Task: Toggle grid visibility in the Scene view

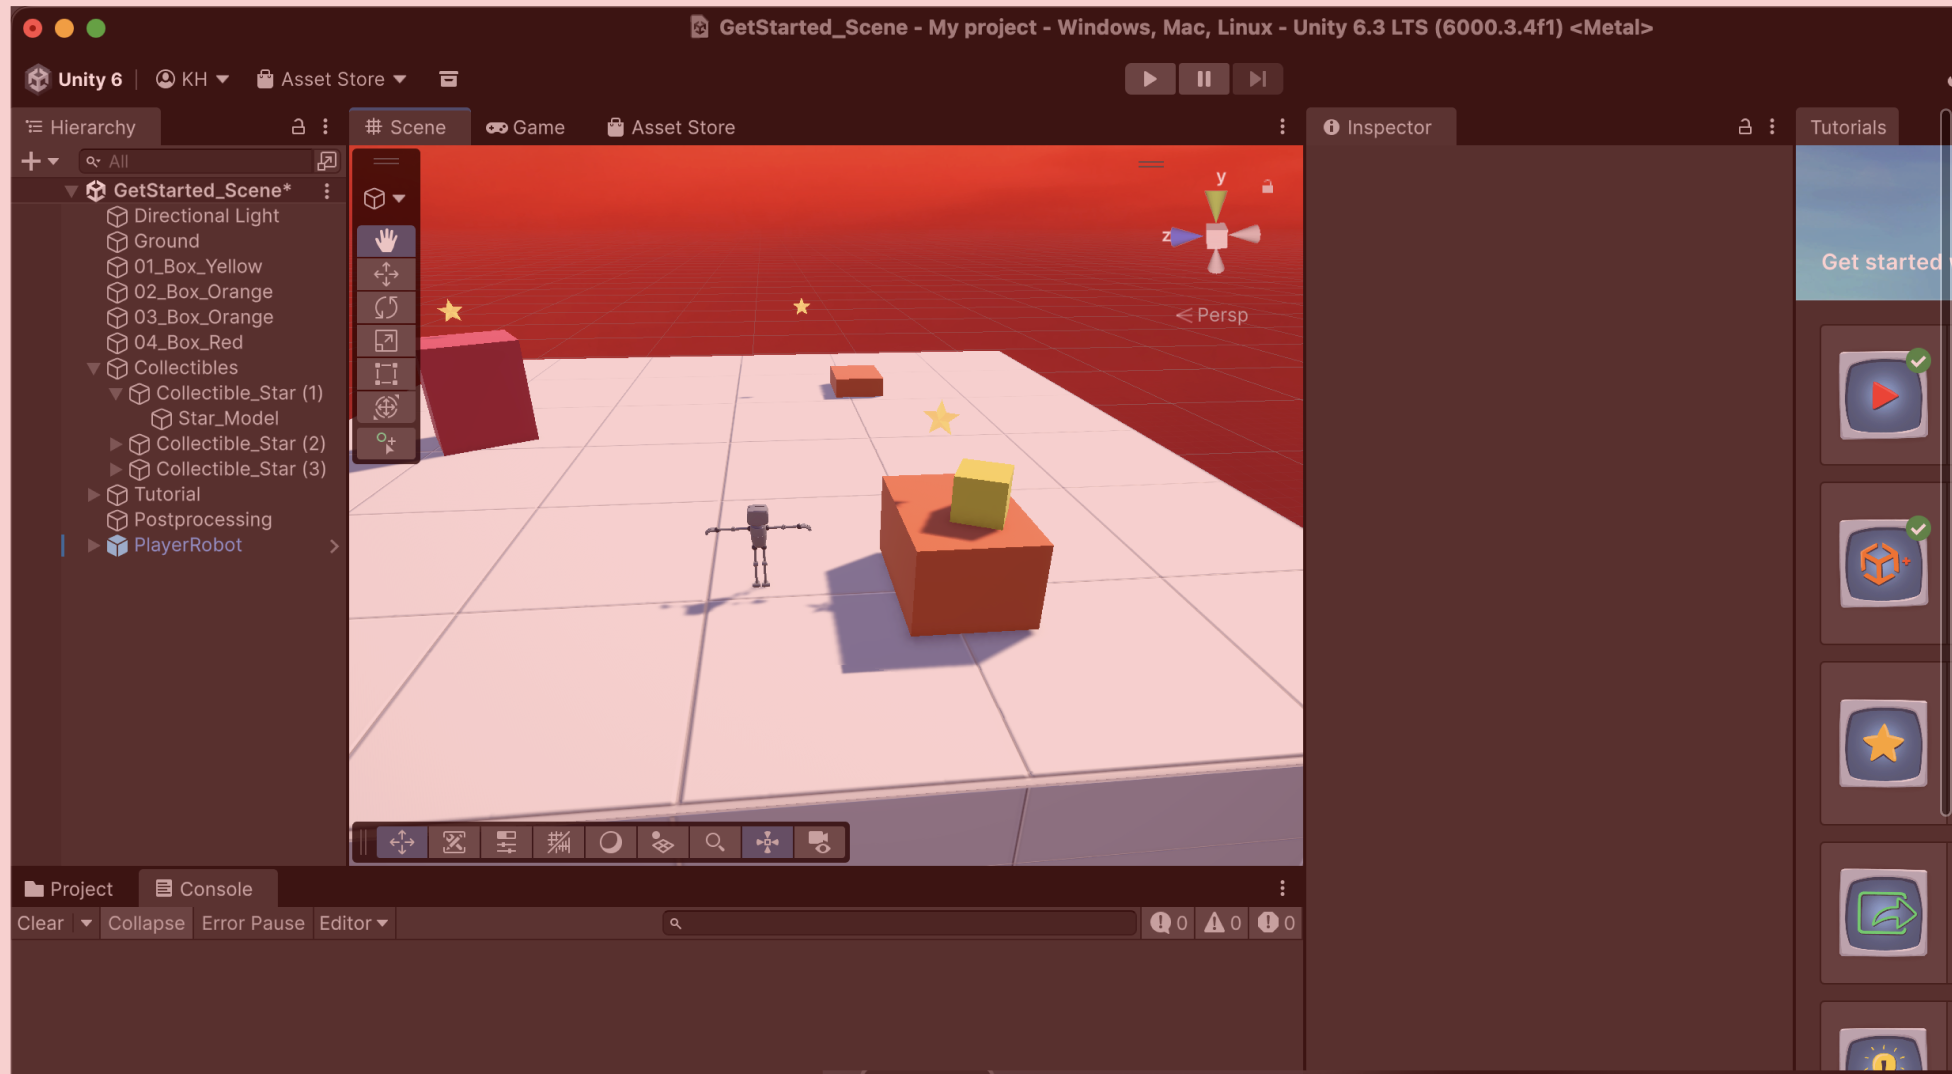Action: [558, 842]
